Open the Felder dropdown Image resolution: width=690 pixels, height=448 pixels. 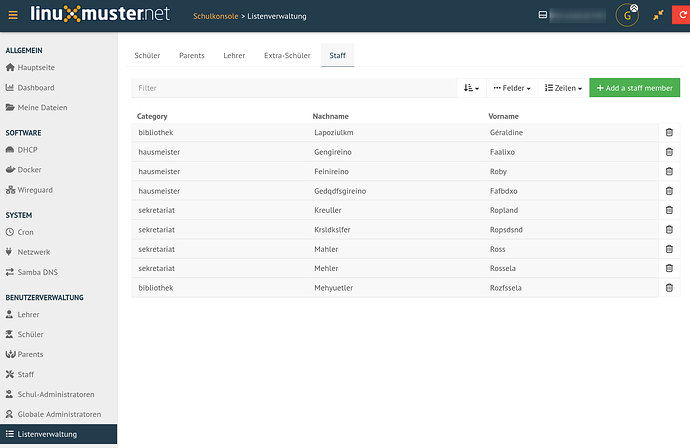[x=512, y=88]
